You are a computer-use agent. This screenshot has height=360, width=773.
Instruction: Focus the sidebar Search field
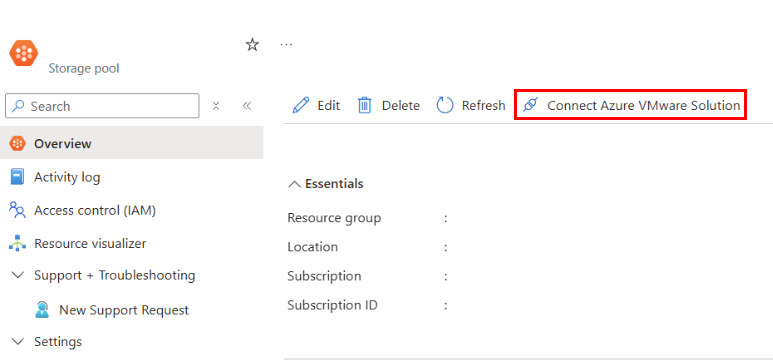[x=102, y=106]
